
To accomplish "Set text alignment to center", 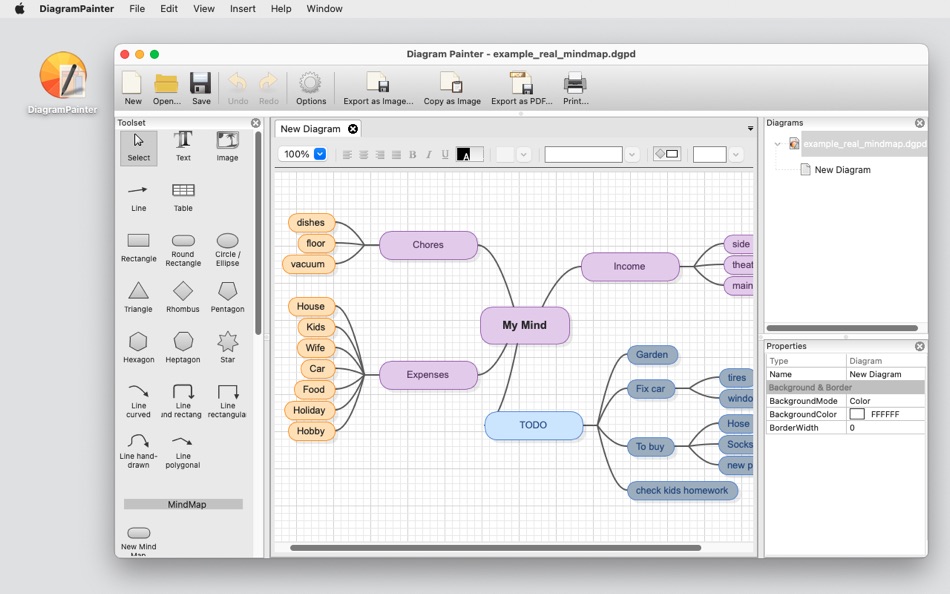I will pos(364,155).
